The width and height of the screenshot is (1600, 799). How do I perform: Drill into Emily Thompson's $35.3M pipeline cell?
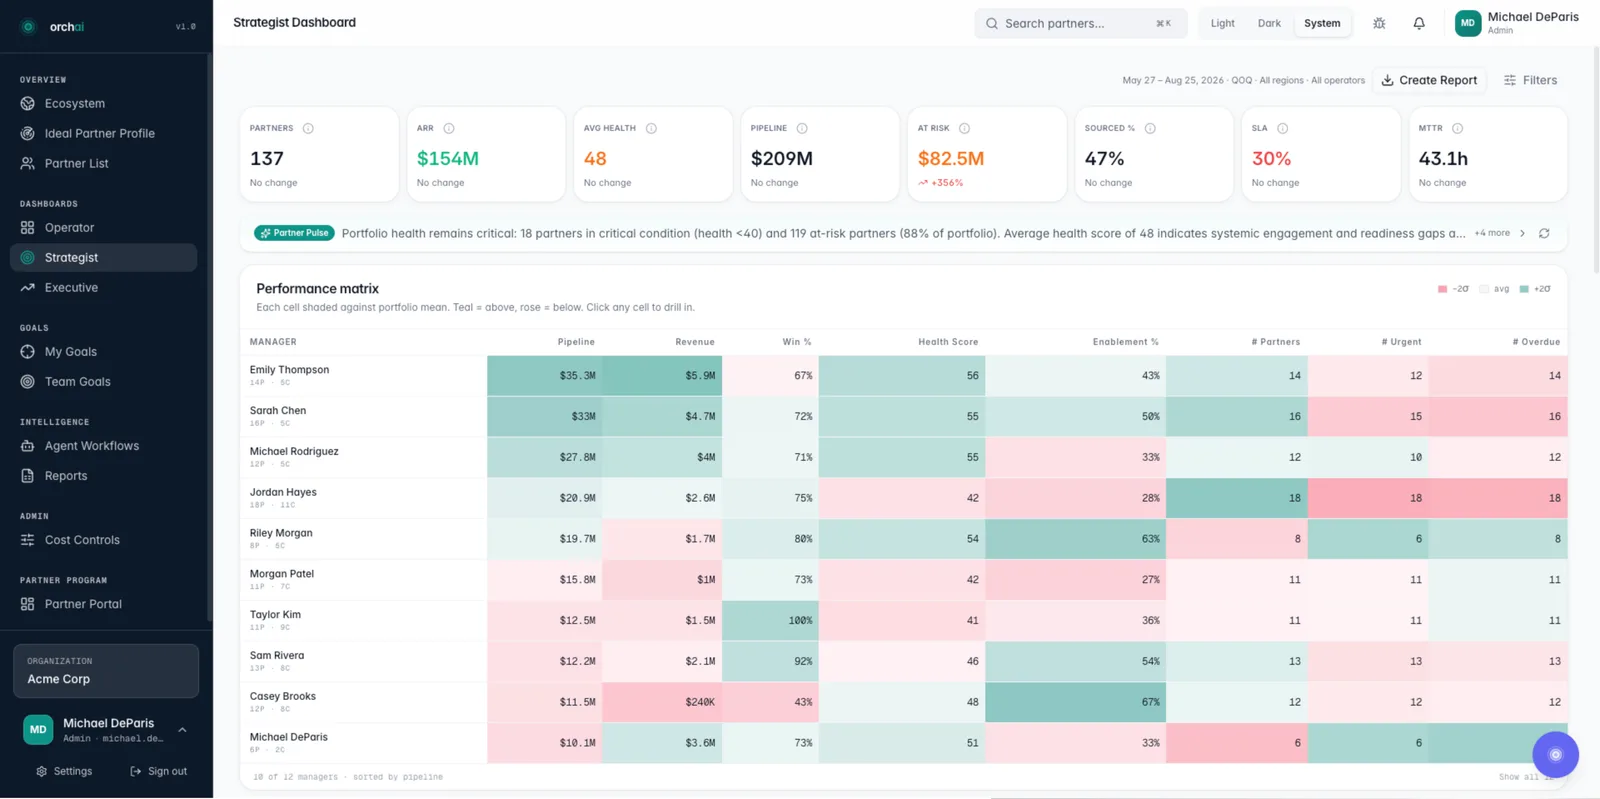[545, 376]
